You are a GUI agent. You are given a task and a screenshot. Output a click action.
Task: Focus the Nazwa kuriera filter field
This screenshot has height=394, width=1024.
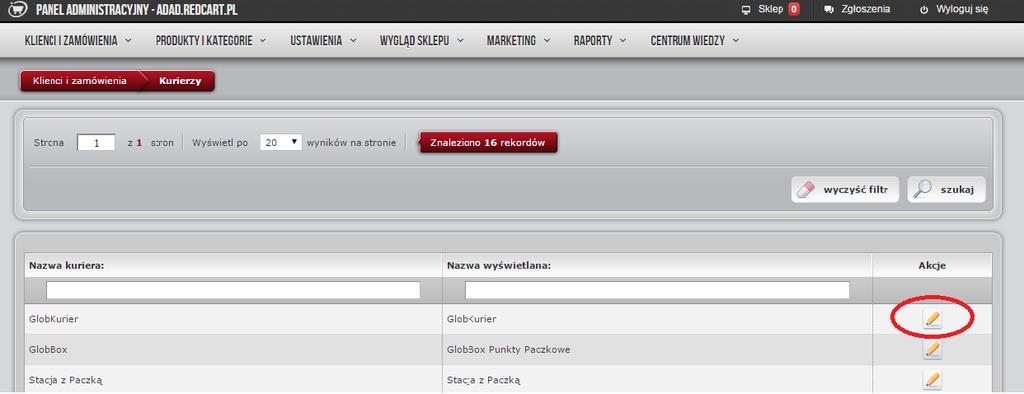(233, 290)
